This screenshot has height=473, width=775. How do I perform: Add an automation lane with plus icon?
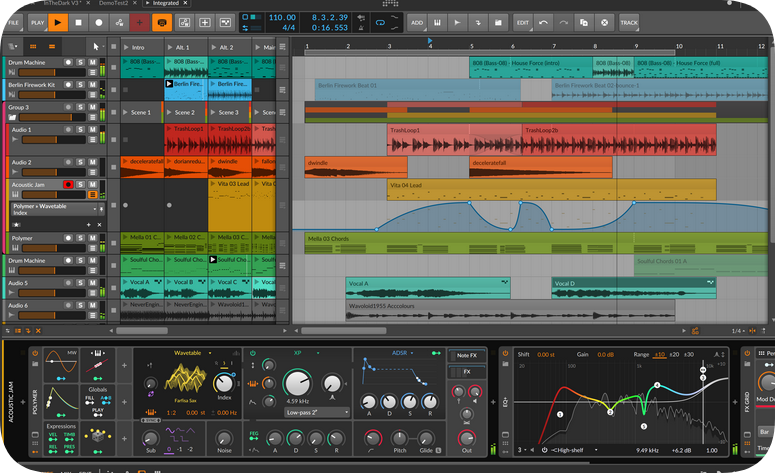click(89, 225)
